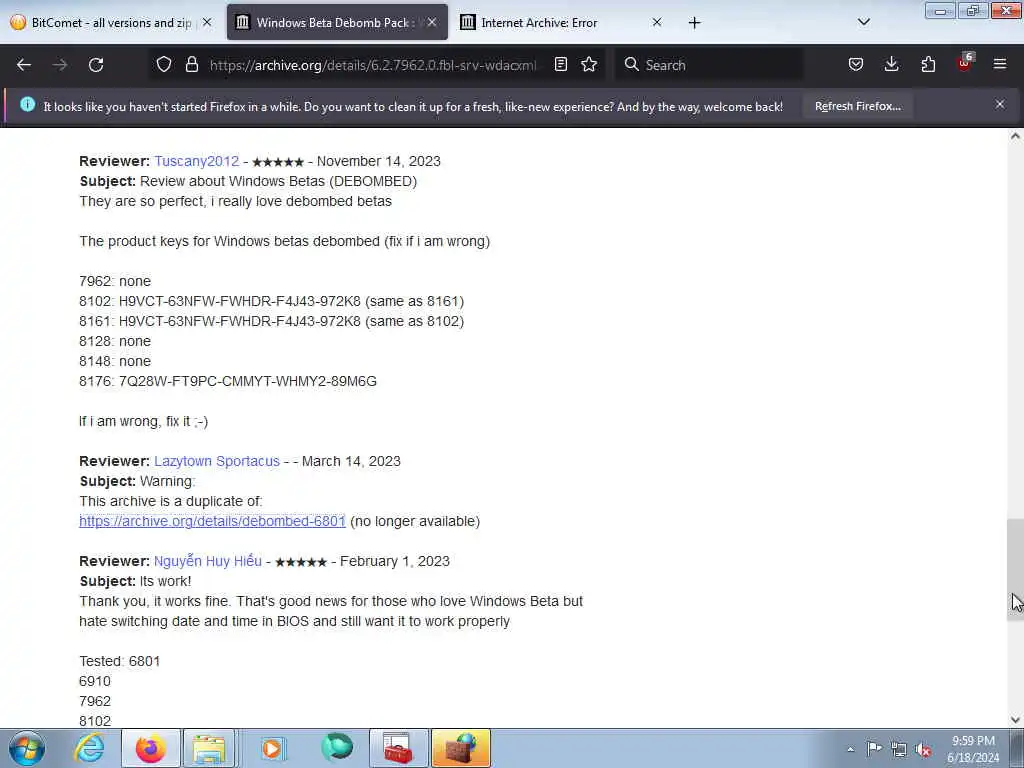Click the "Tested: 6801" line
1024x768 pixels.
pyautogui.click(x=120, y=661)
